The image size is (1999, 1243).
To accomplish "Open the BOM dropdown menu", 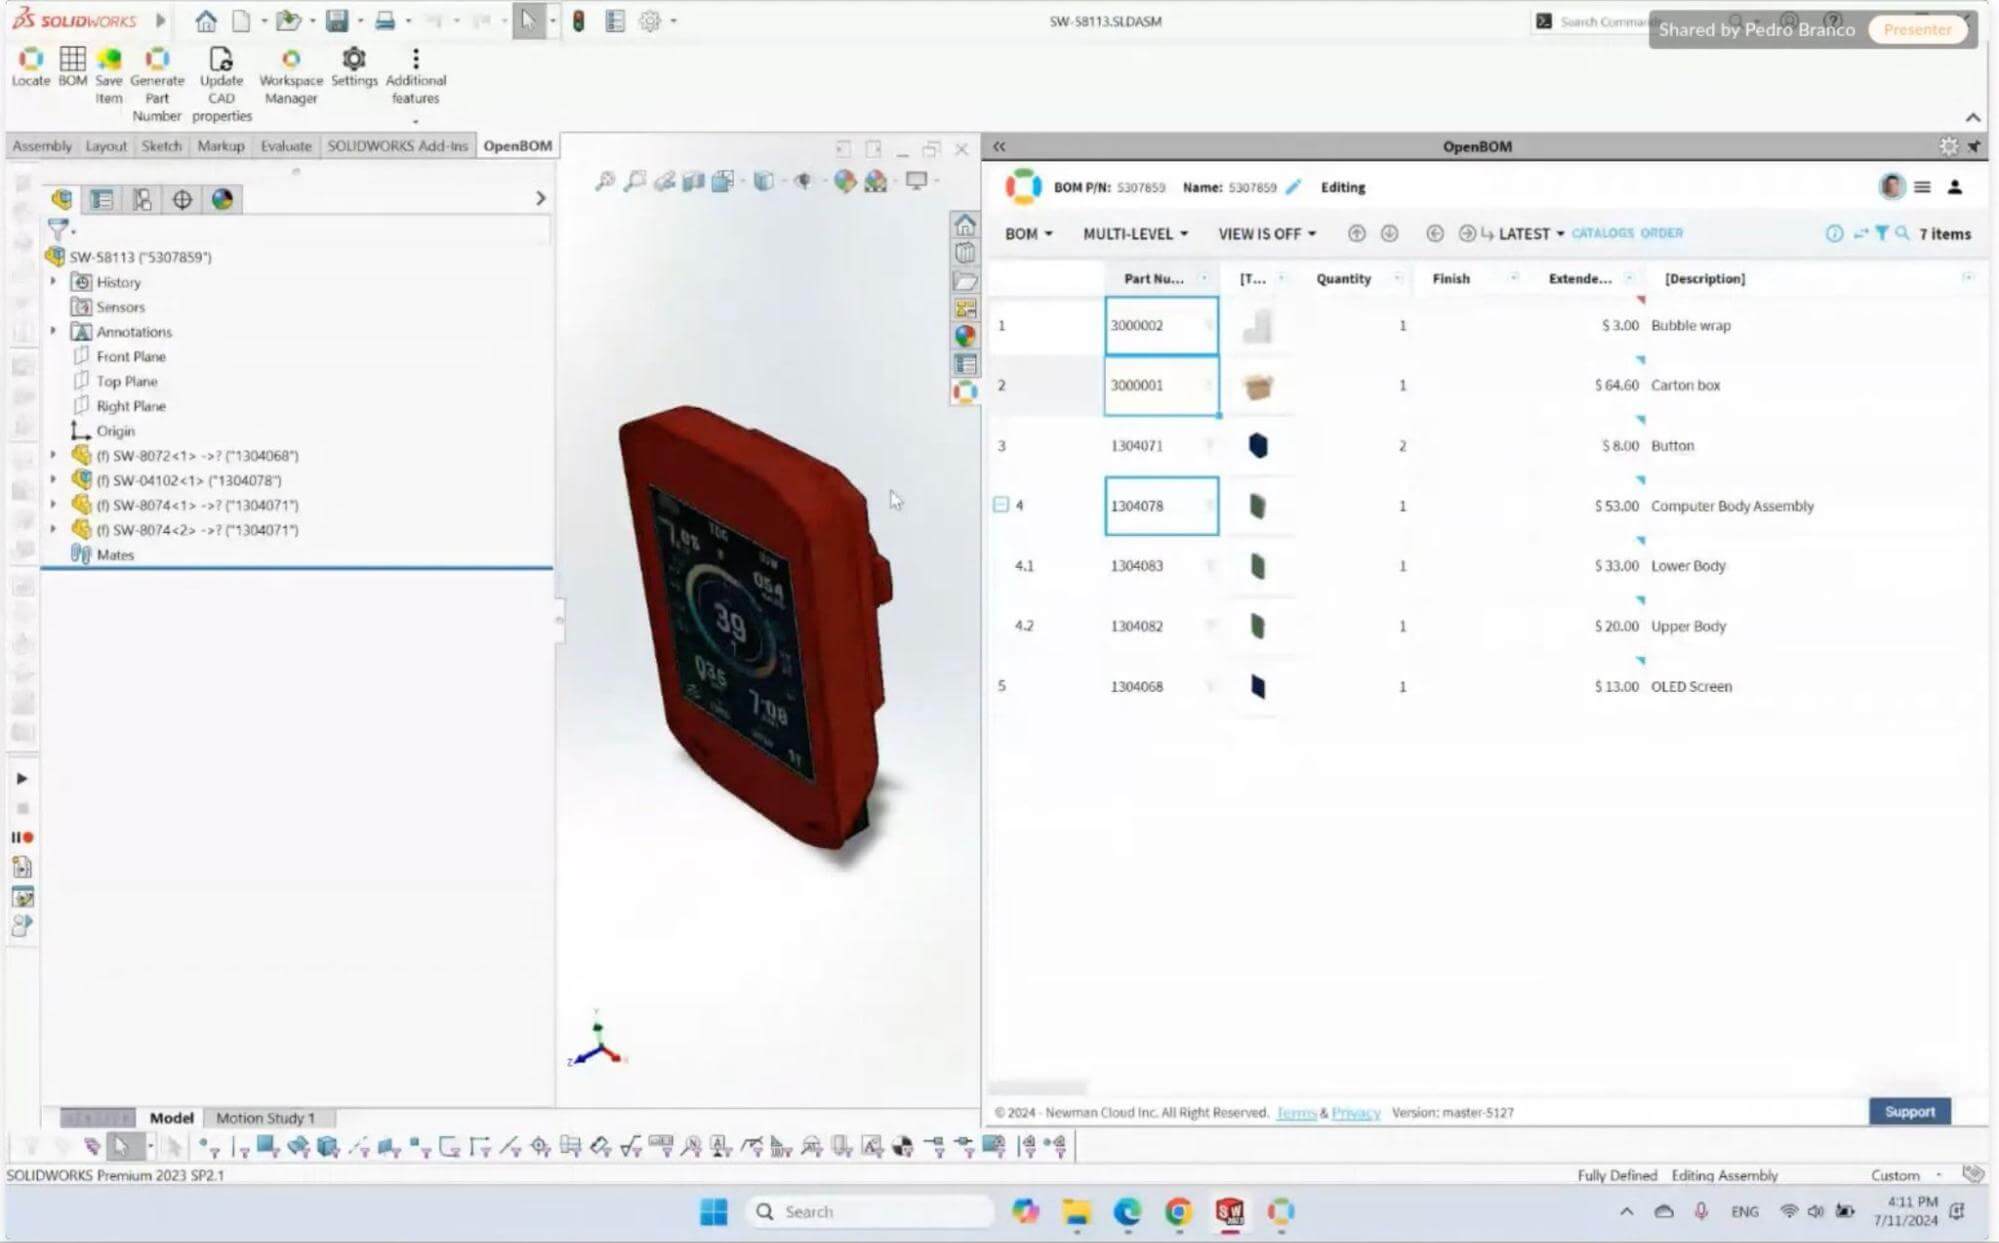I will coord(1028,234).
